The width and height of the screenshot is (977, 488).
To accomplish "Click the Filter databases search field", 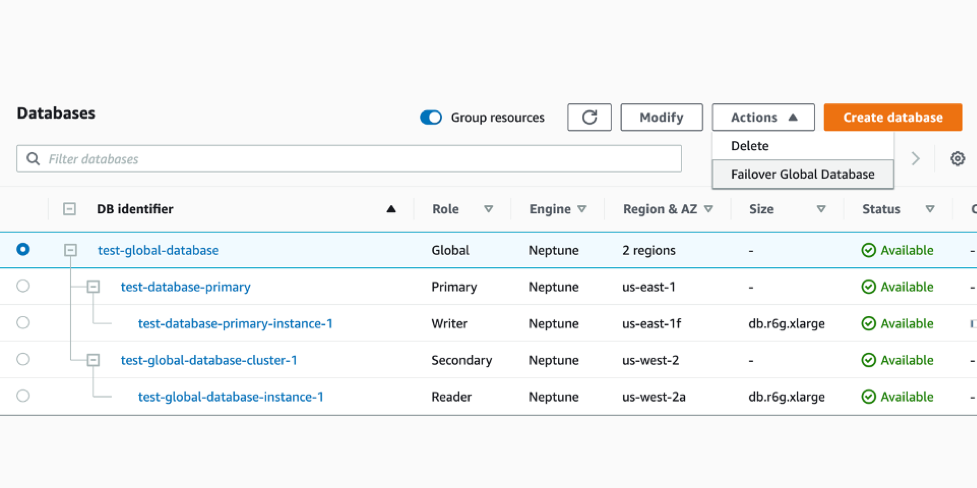I will coord(348,159).
